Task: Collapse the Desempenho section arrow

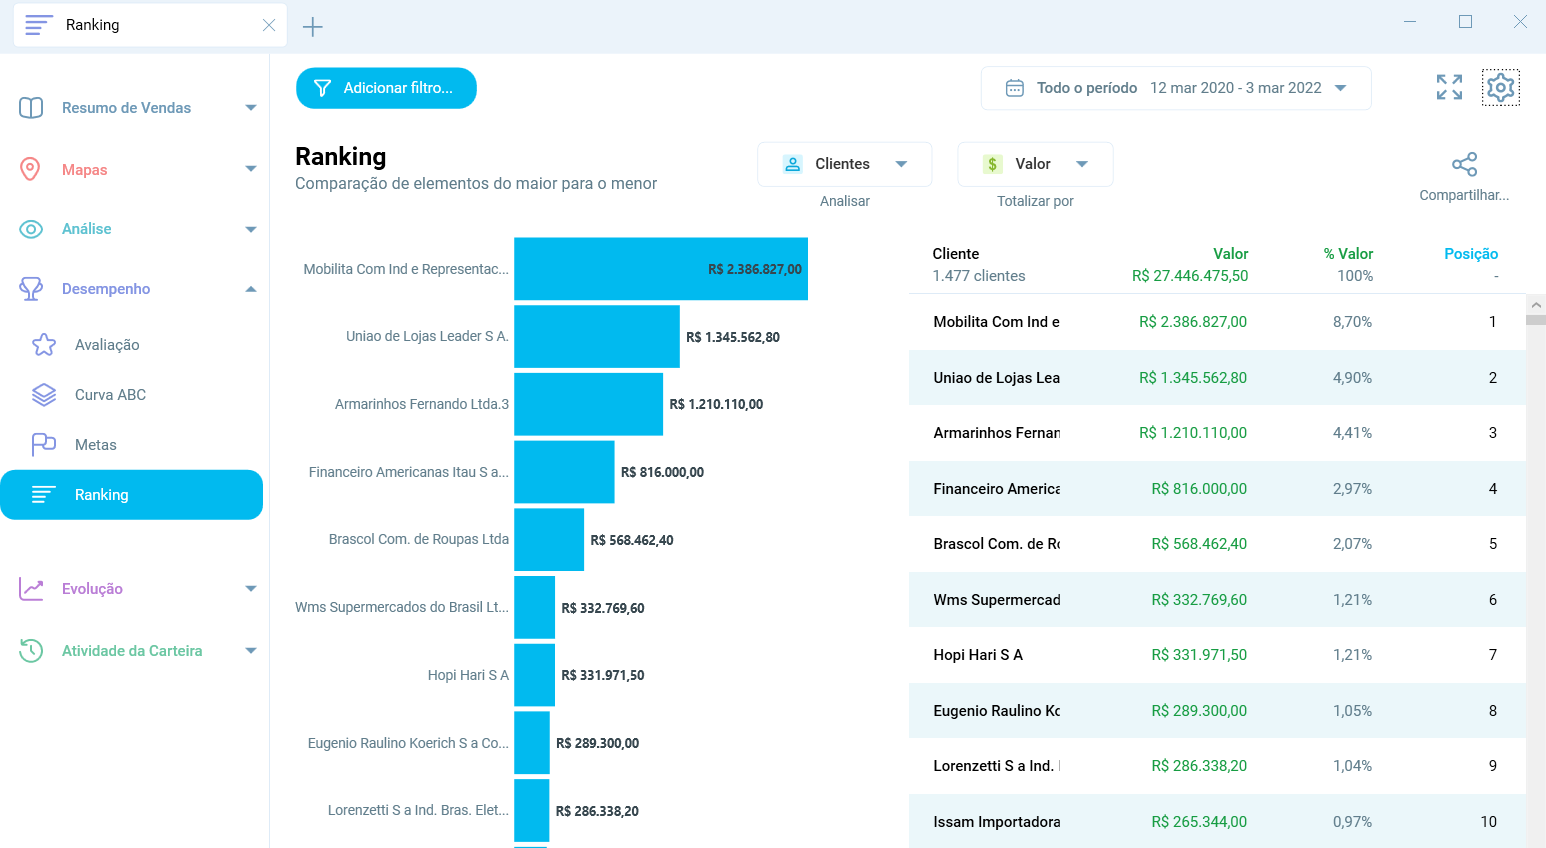Action: (251, 289)
